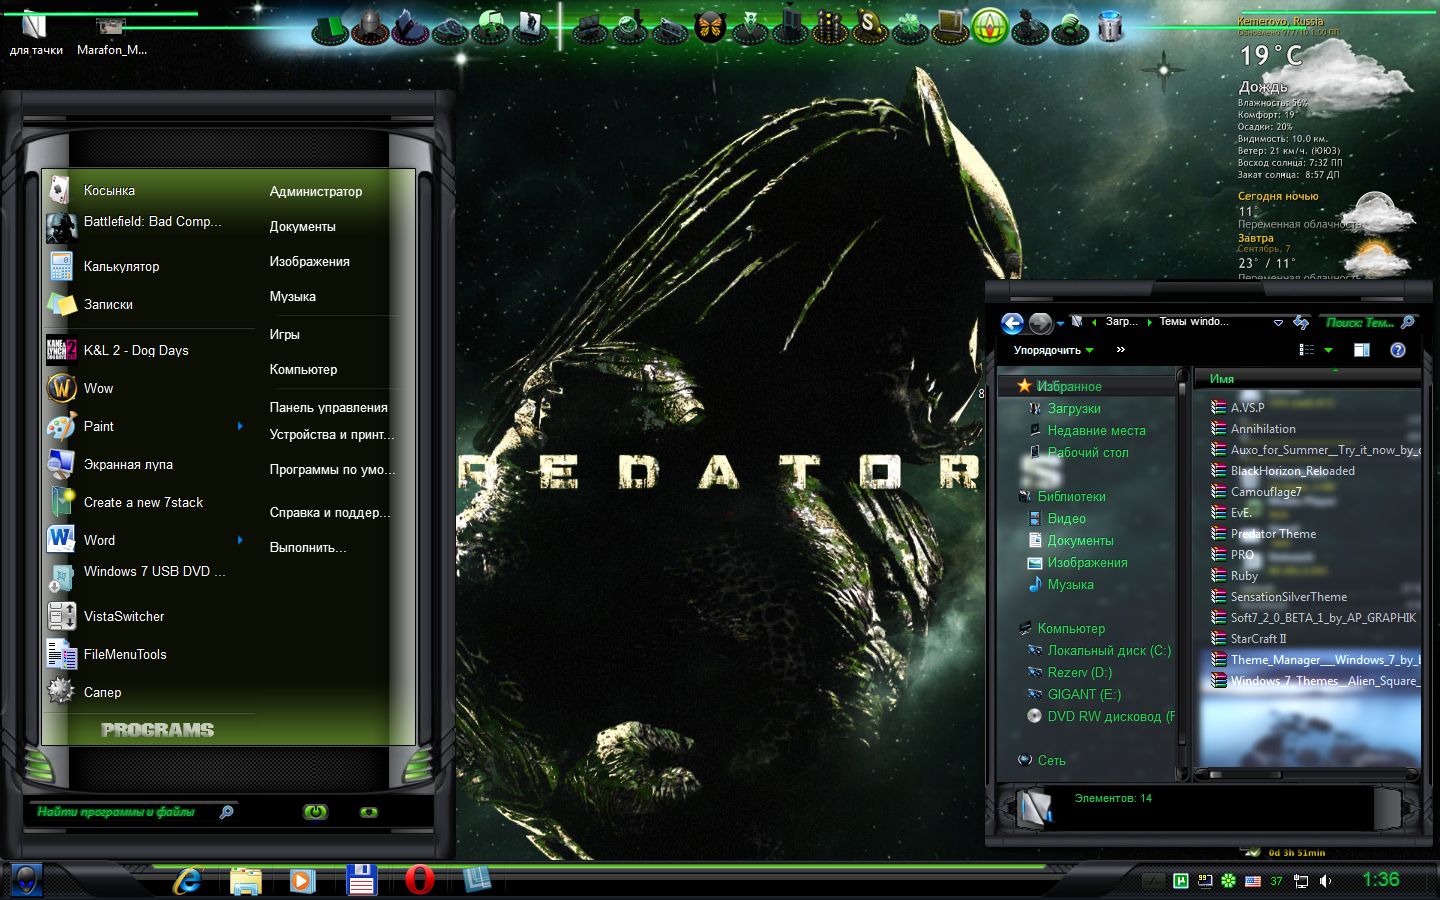
Task: Click the Explorer back arrow button
Action: pos(1012,323)
